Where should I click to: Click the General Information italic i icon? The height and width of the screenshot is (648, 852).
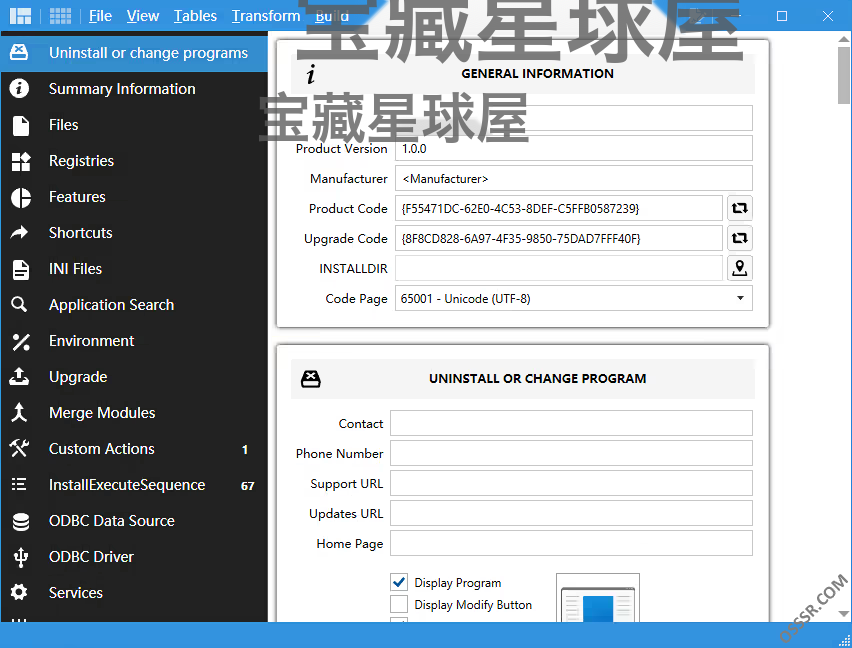point(311,74)
